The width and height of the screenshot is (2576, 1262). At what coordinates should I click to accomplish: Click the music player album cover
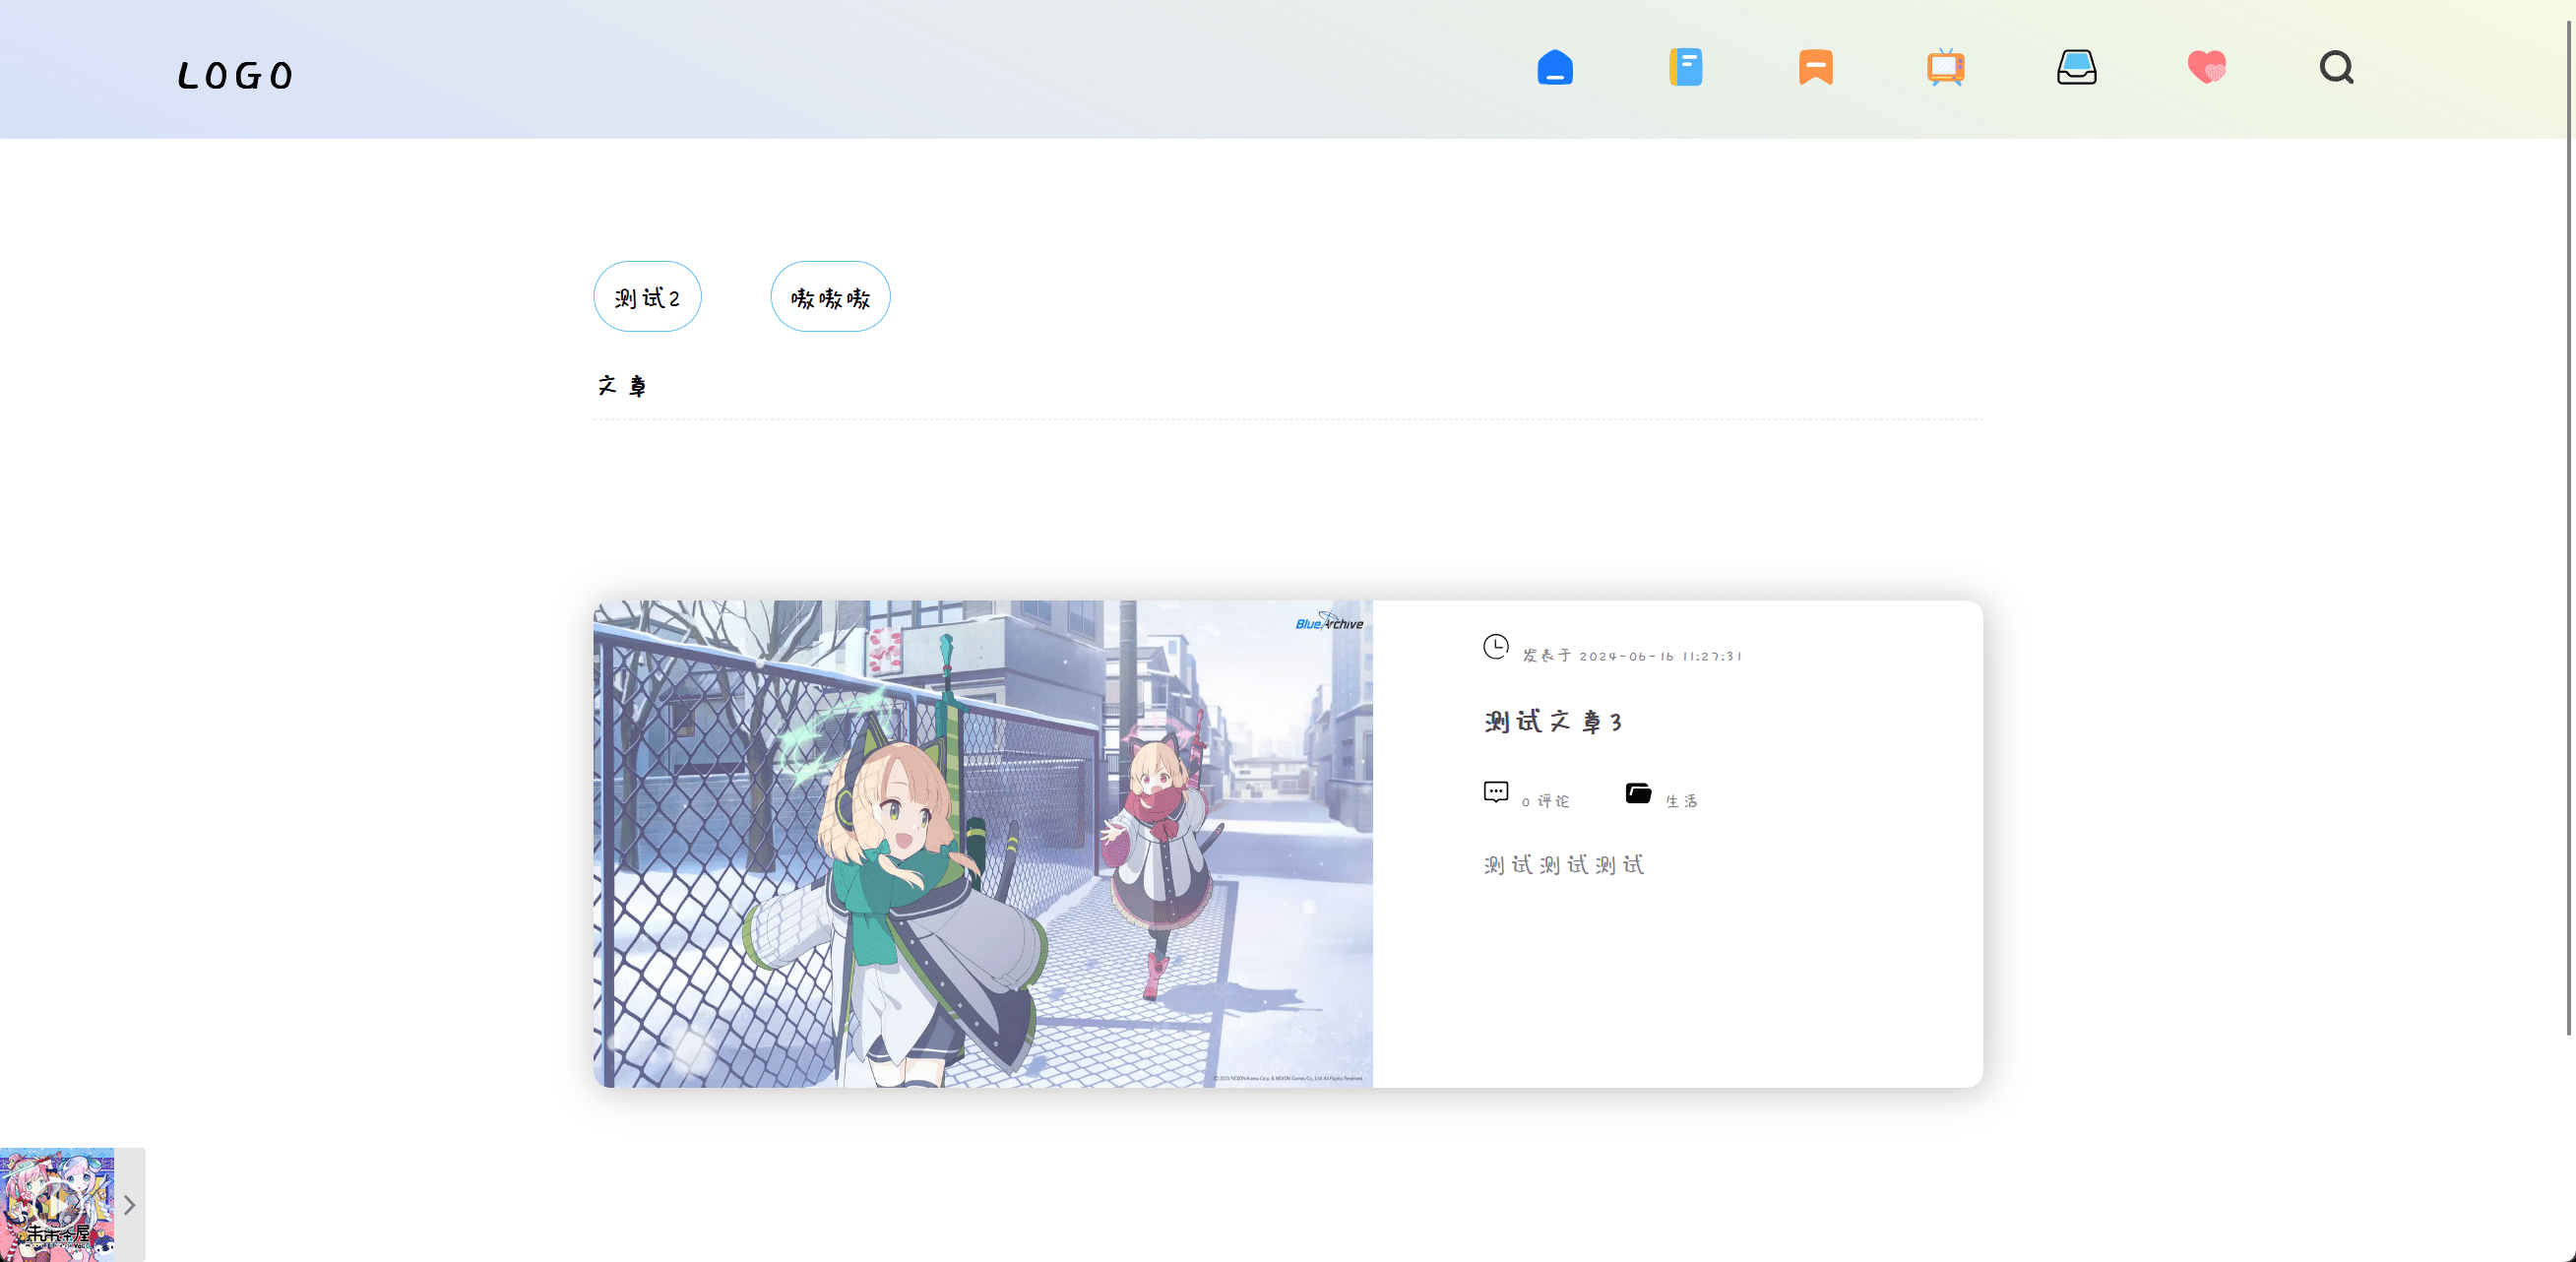tap(57, 1205)
